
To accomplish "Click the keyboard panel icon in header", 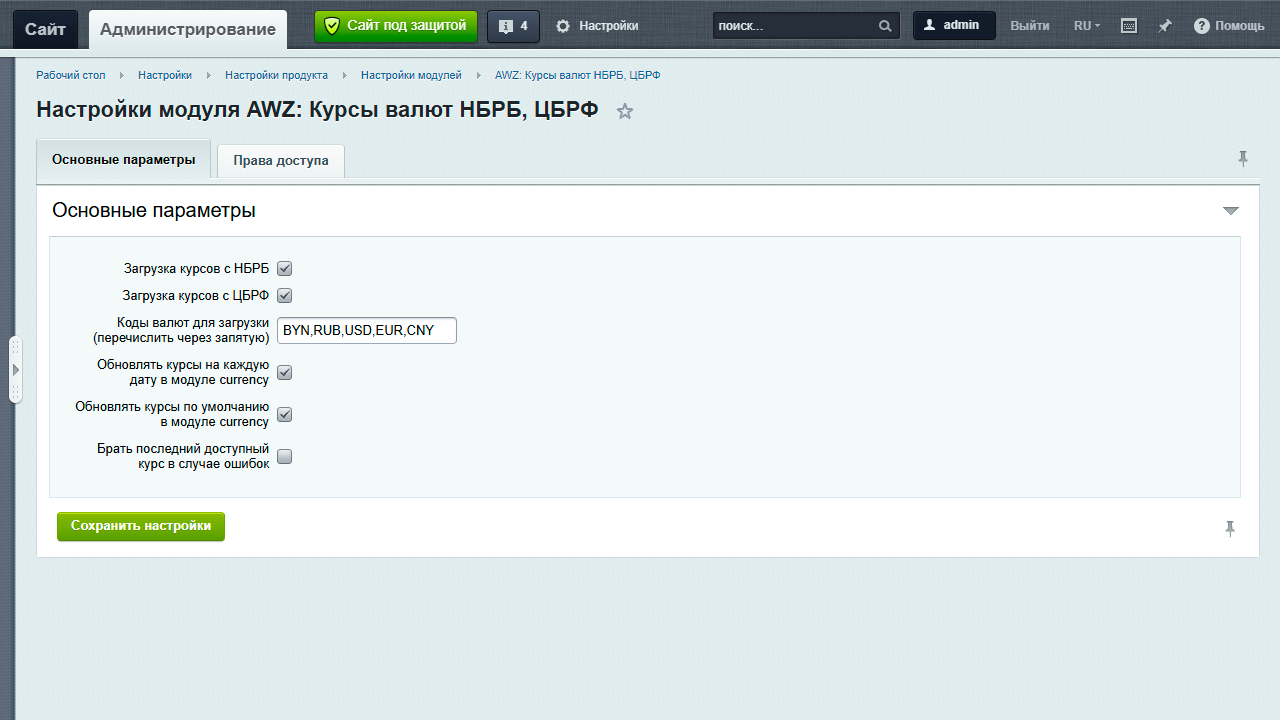I will [x=1129, y=26].
